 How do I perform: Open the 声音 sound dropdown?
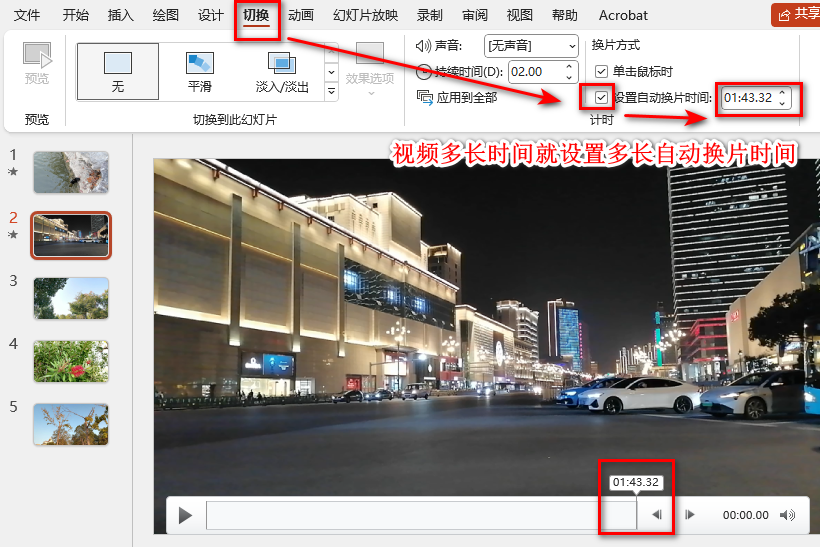click(531, 46)
